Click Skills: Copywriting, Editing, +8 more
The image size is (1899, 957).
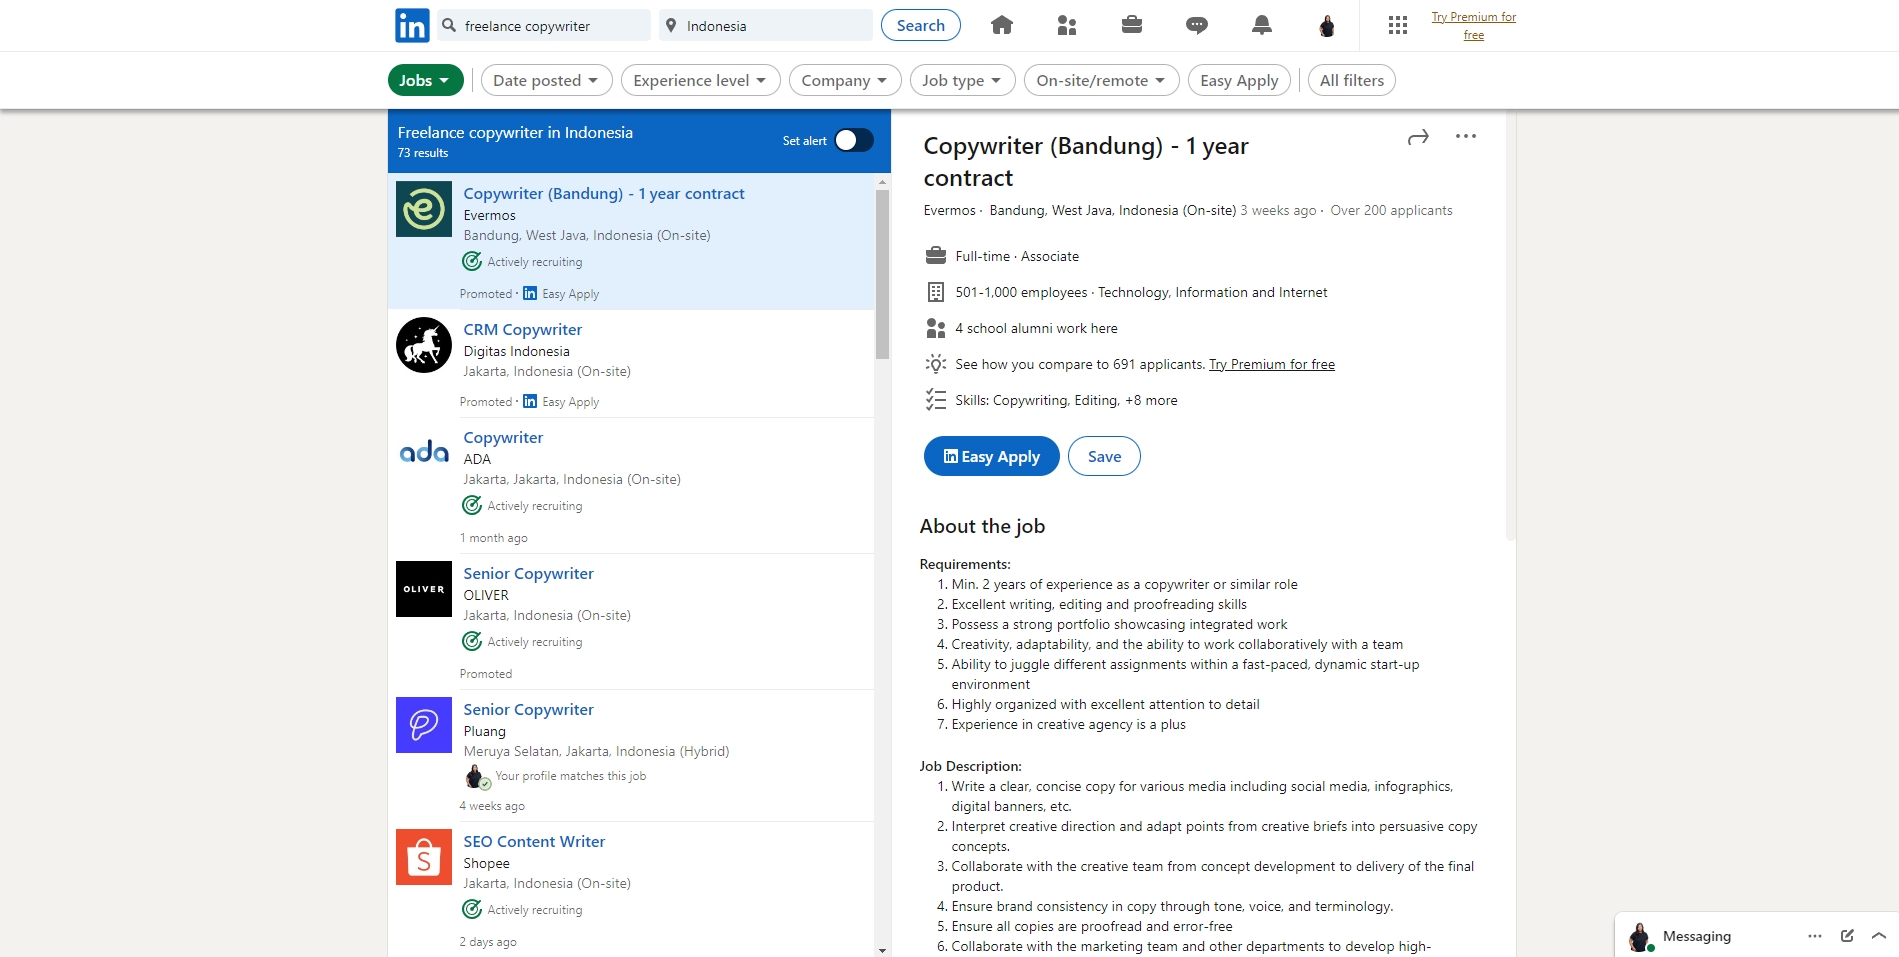pyautogui.click(x=1066, y=400)
